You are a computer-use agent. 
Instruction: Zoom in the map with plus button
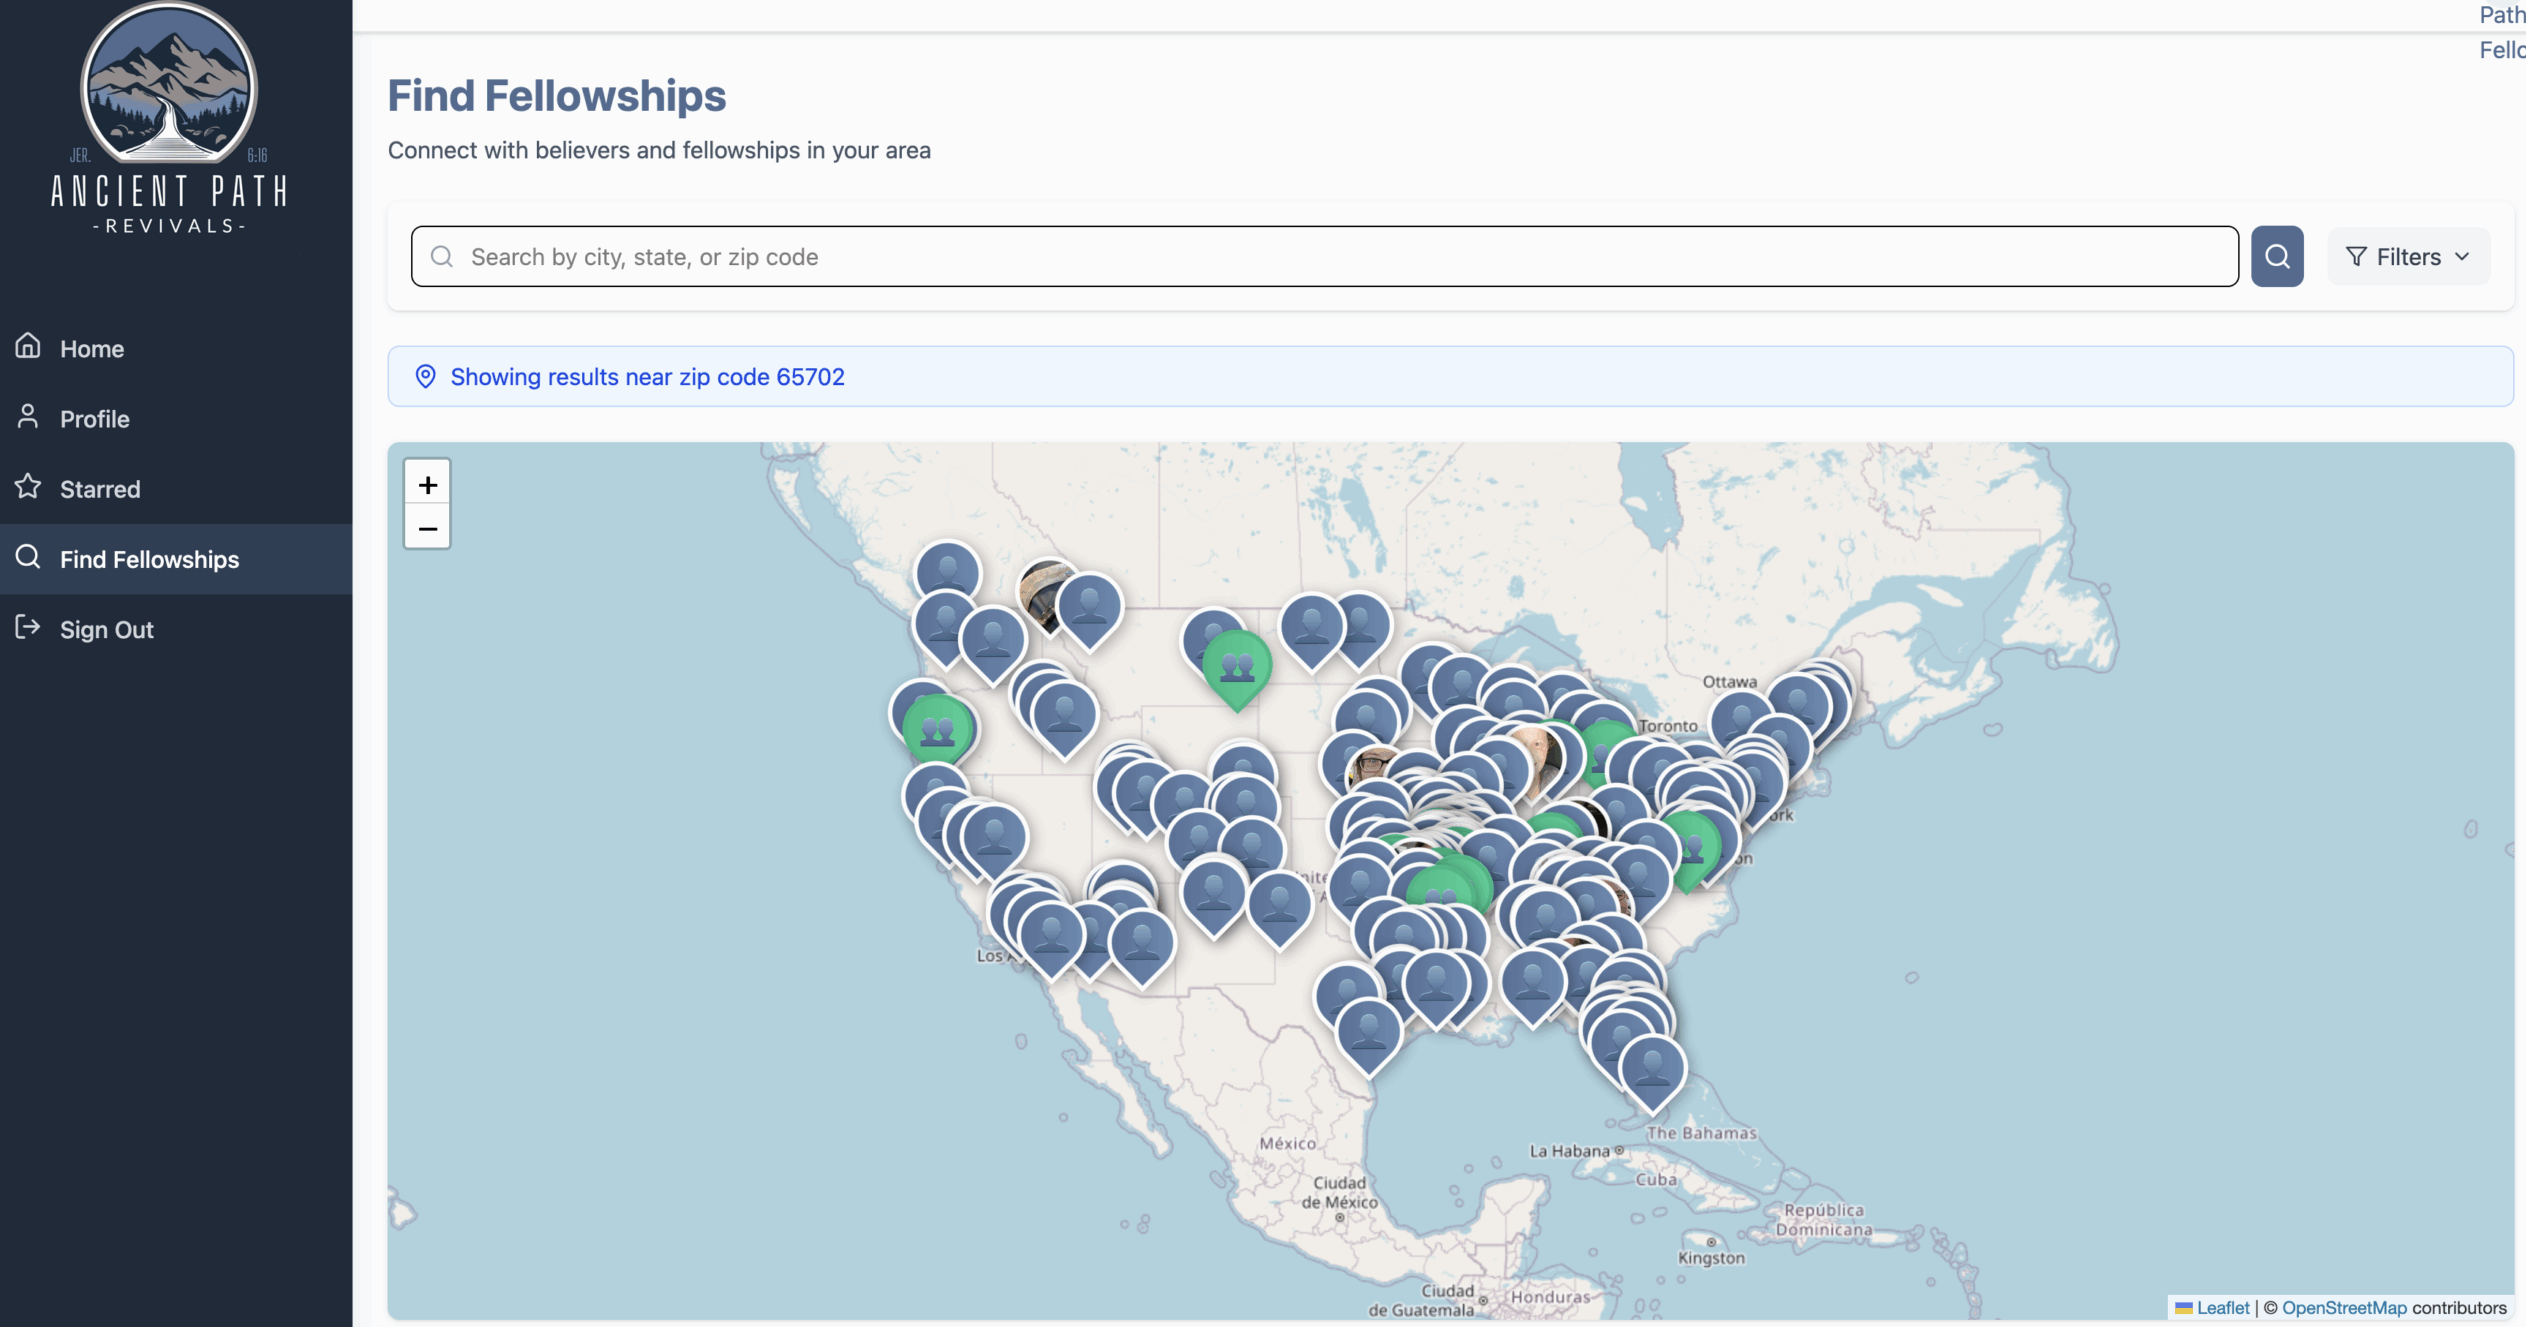[427, 484]
